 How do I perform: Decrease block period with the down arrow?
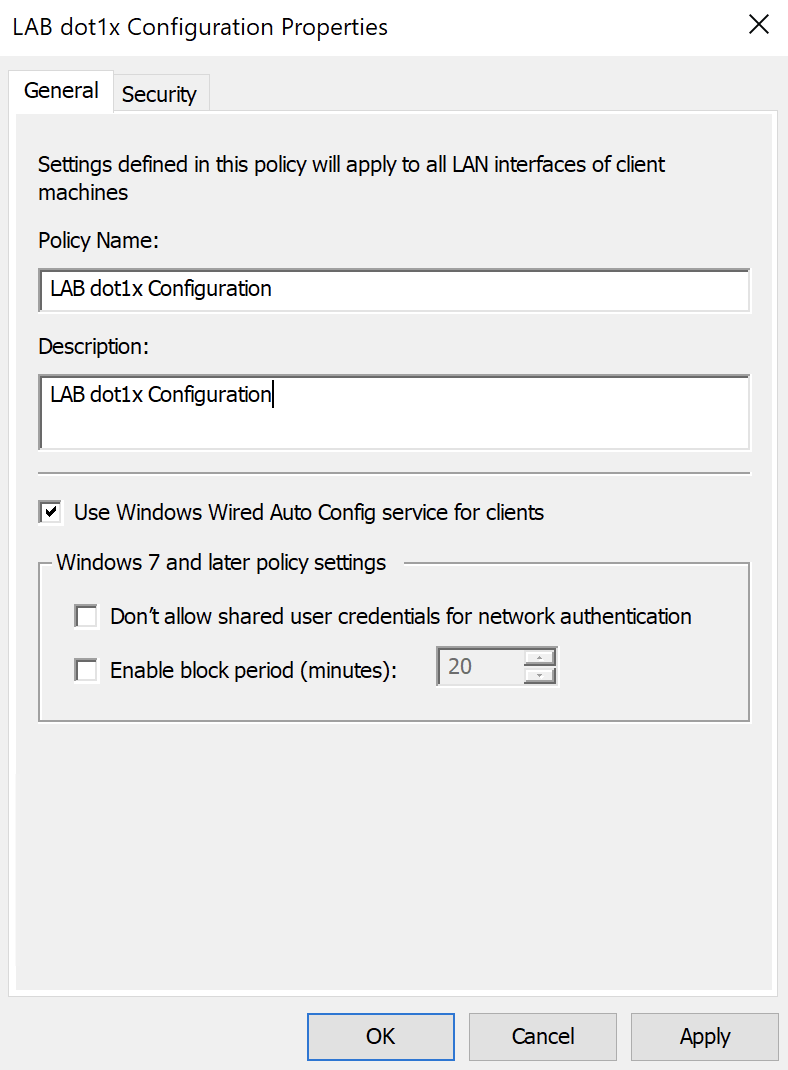[540, 676]
